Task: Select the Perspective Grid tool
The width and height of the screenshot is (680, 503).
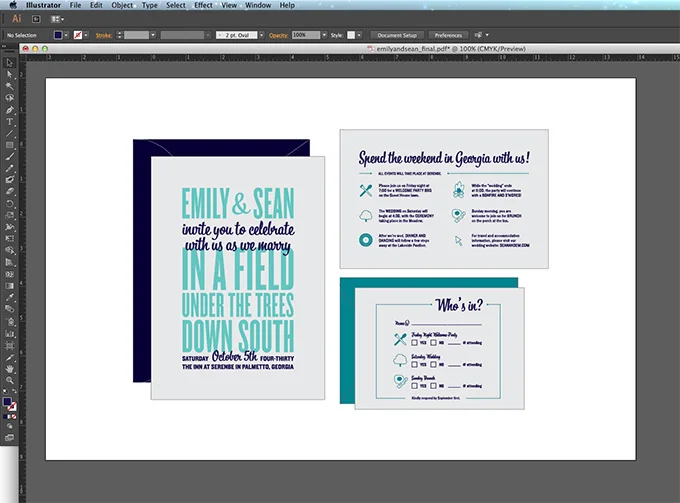Action: click(10, 262)
